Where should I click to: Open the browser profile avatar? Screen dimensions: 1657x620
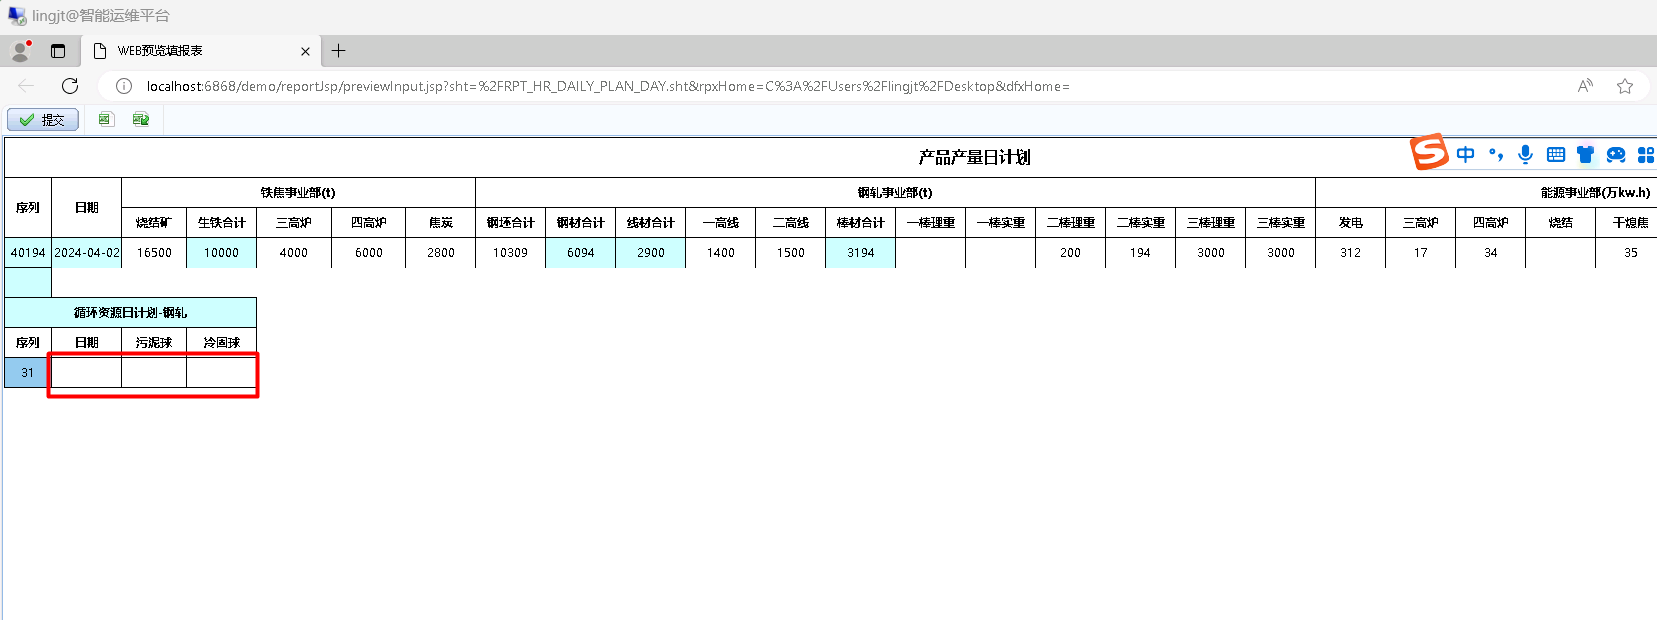pos(19,51)
